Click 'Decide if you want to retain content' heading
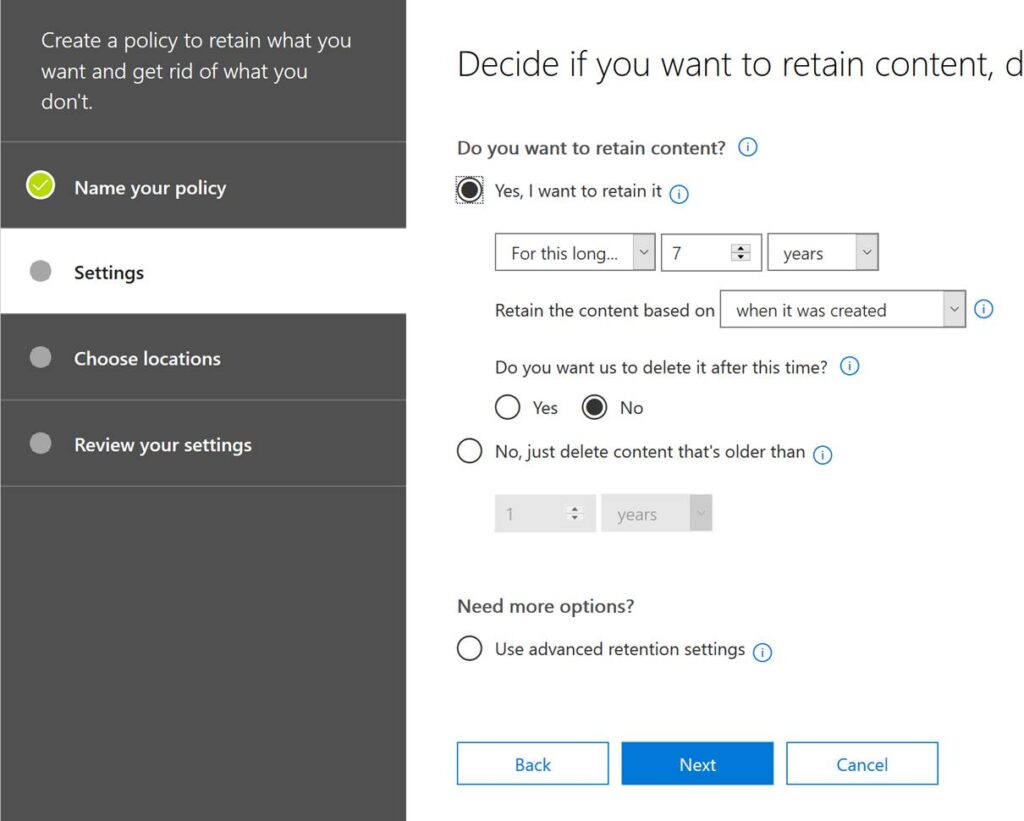Screen dimensions: 1024x821 click(x=740, y=64)
